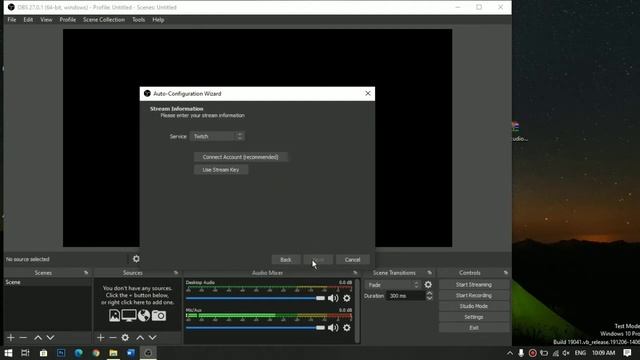Viewport: 640px width, 360px height.
Task: Click Start Recording
Action: point(474,296)
